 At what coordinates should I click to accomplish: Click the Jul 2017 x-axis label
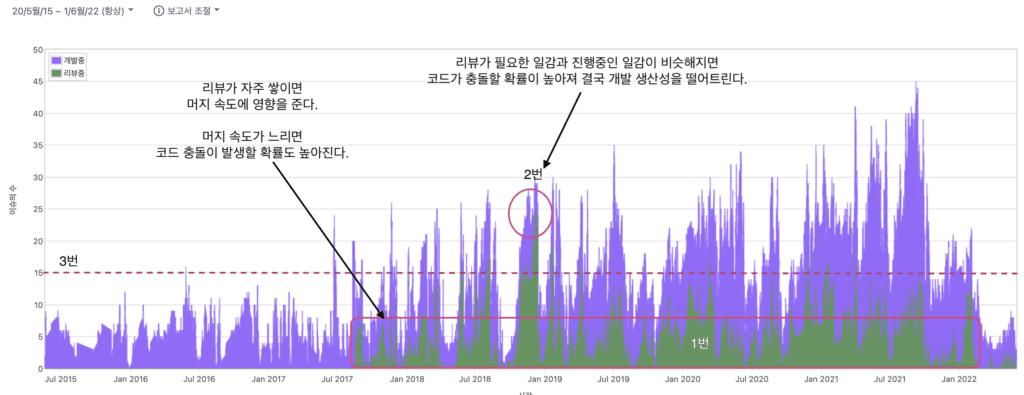(337, 378)
